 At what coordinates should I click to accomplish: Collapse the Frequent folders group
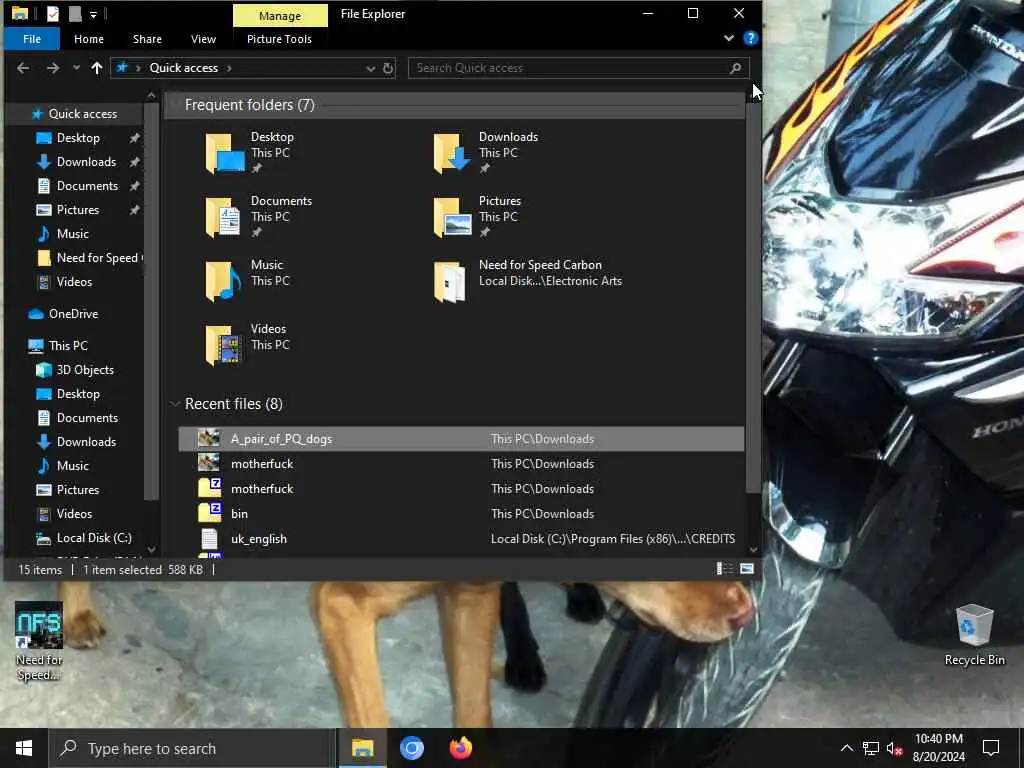[x=174, y=104]
